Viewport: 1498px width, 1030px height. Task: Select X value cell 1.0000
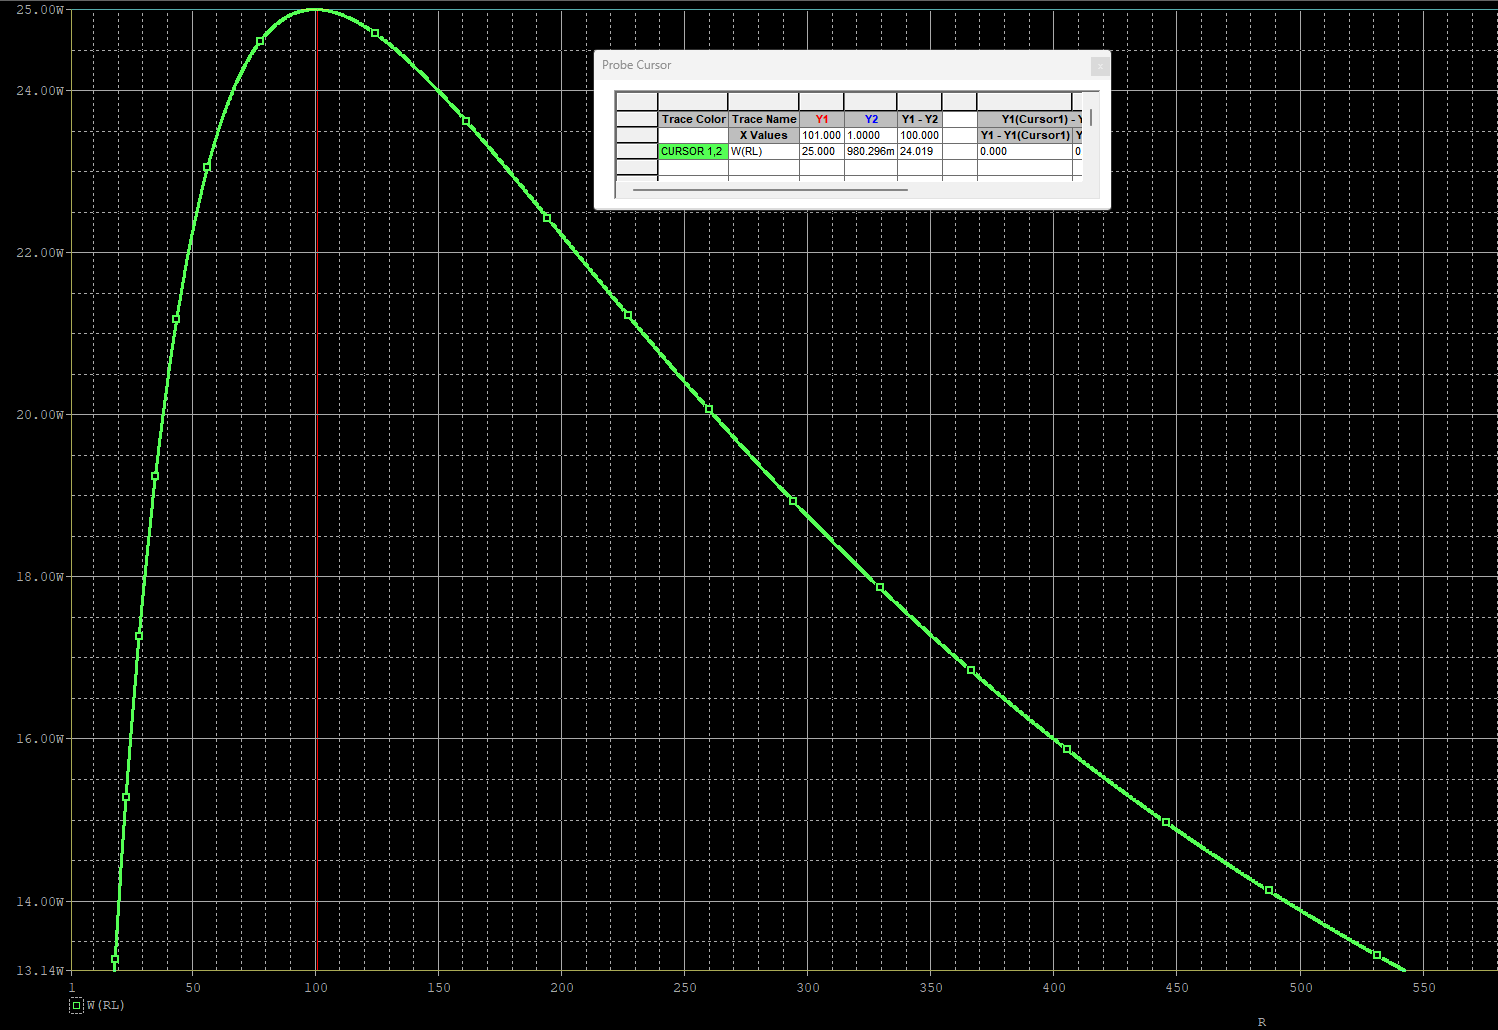click(x=871, y=135)
